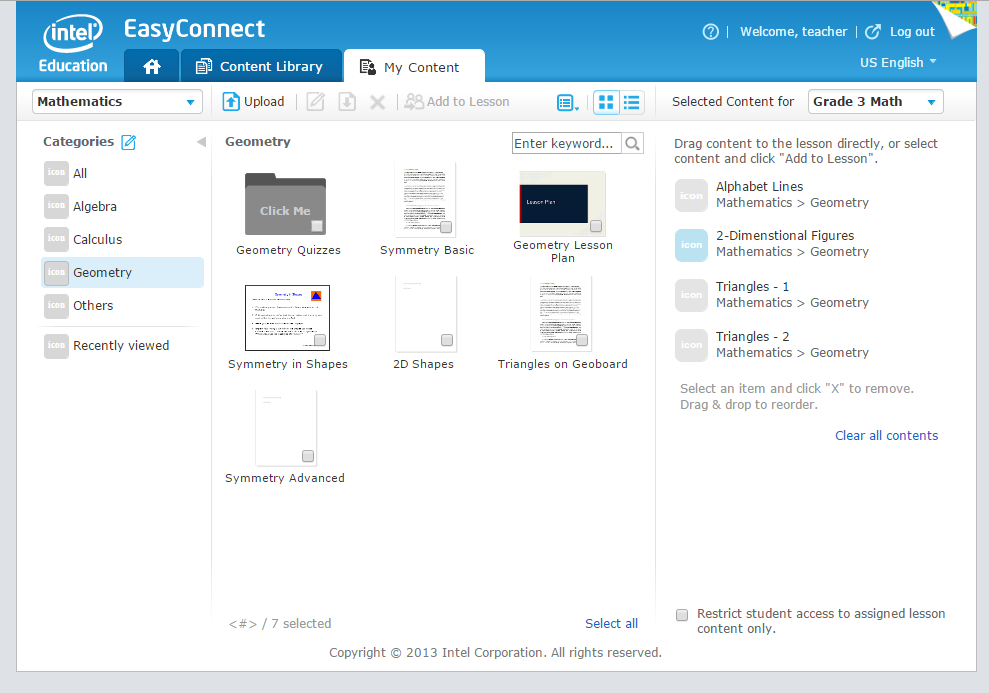Click the Select all link

pos(611,623)
